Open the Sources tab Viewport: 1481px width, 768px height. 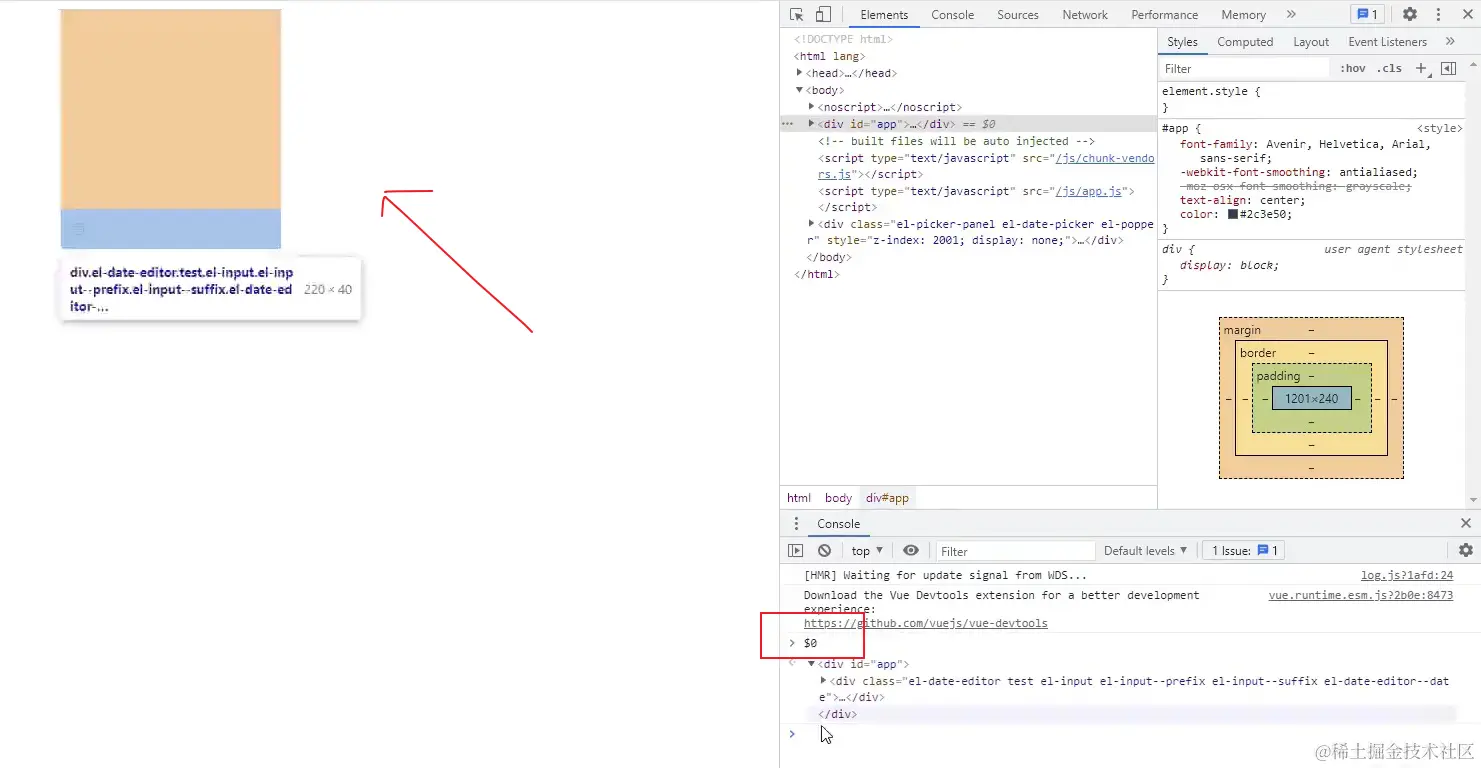(x=1018, y=15)
